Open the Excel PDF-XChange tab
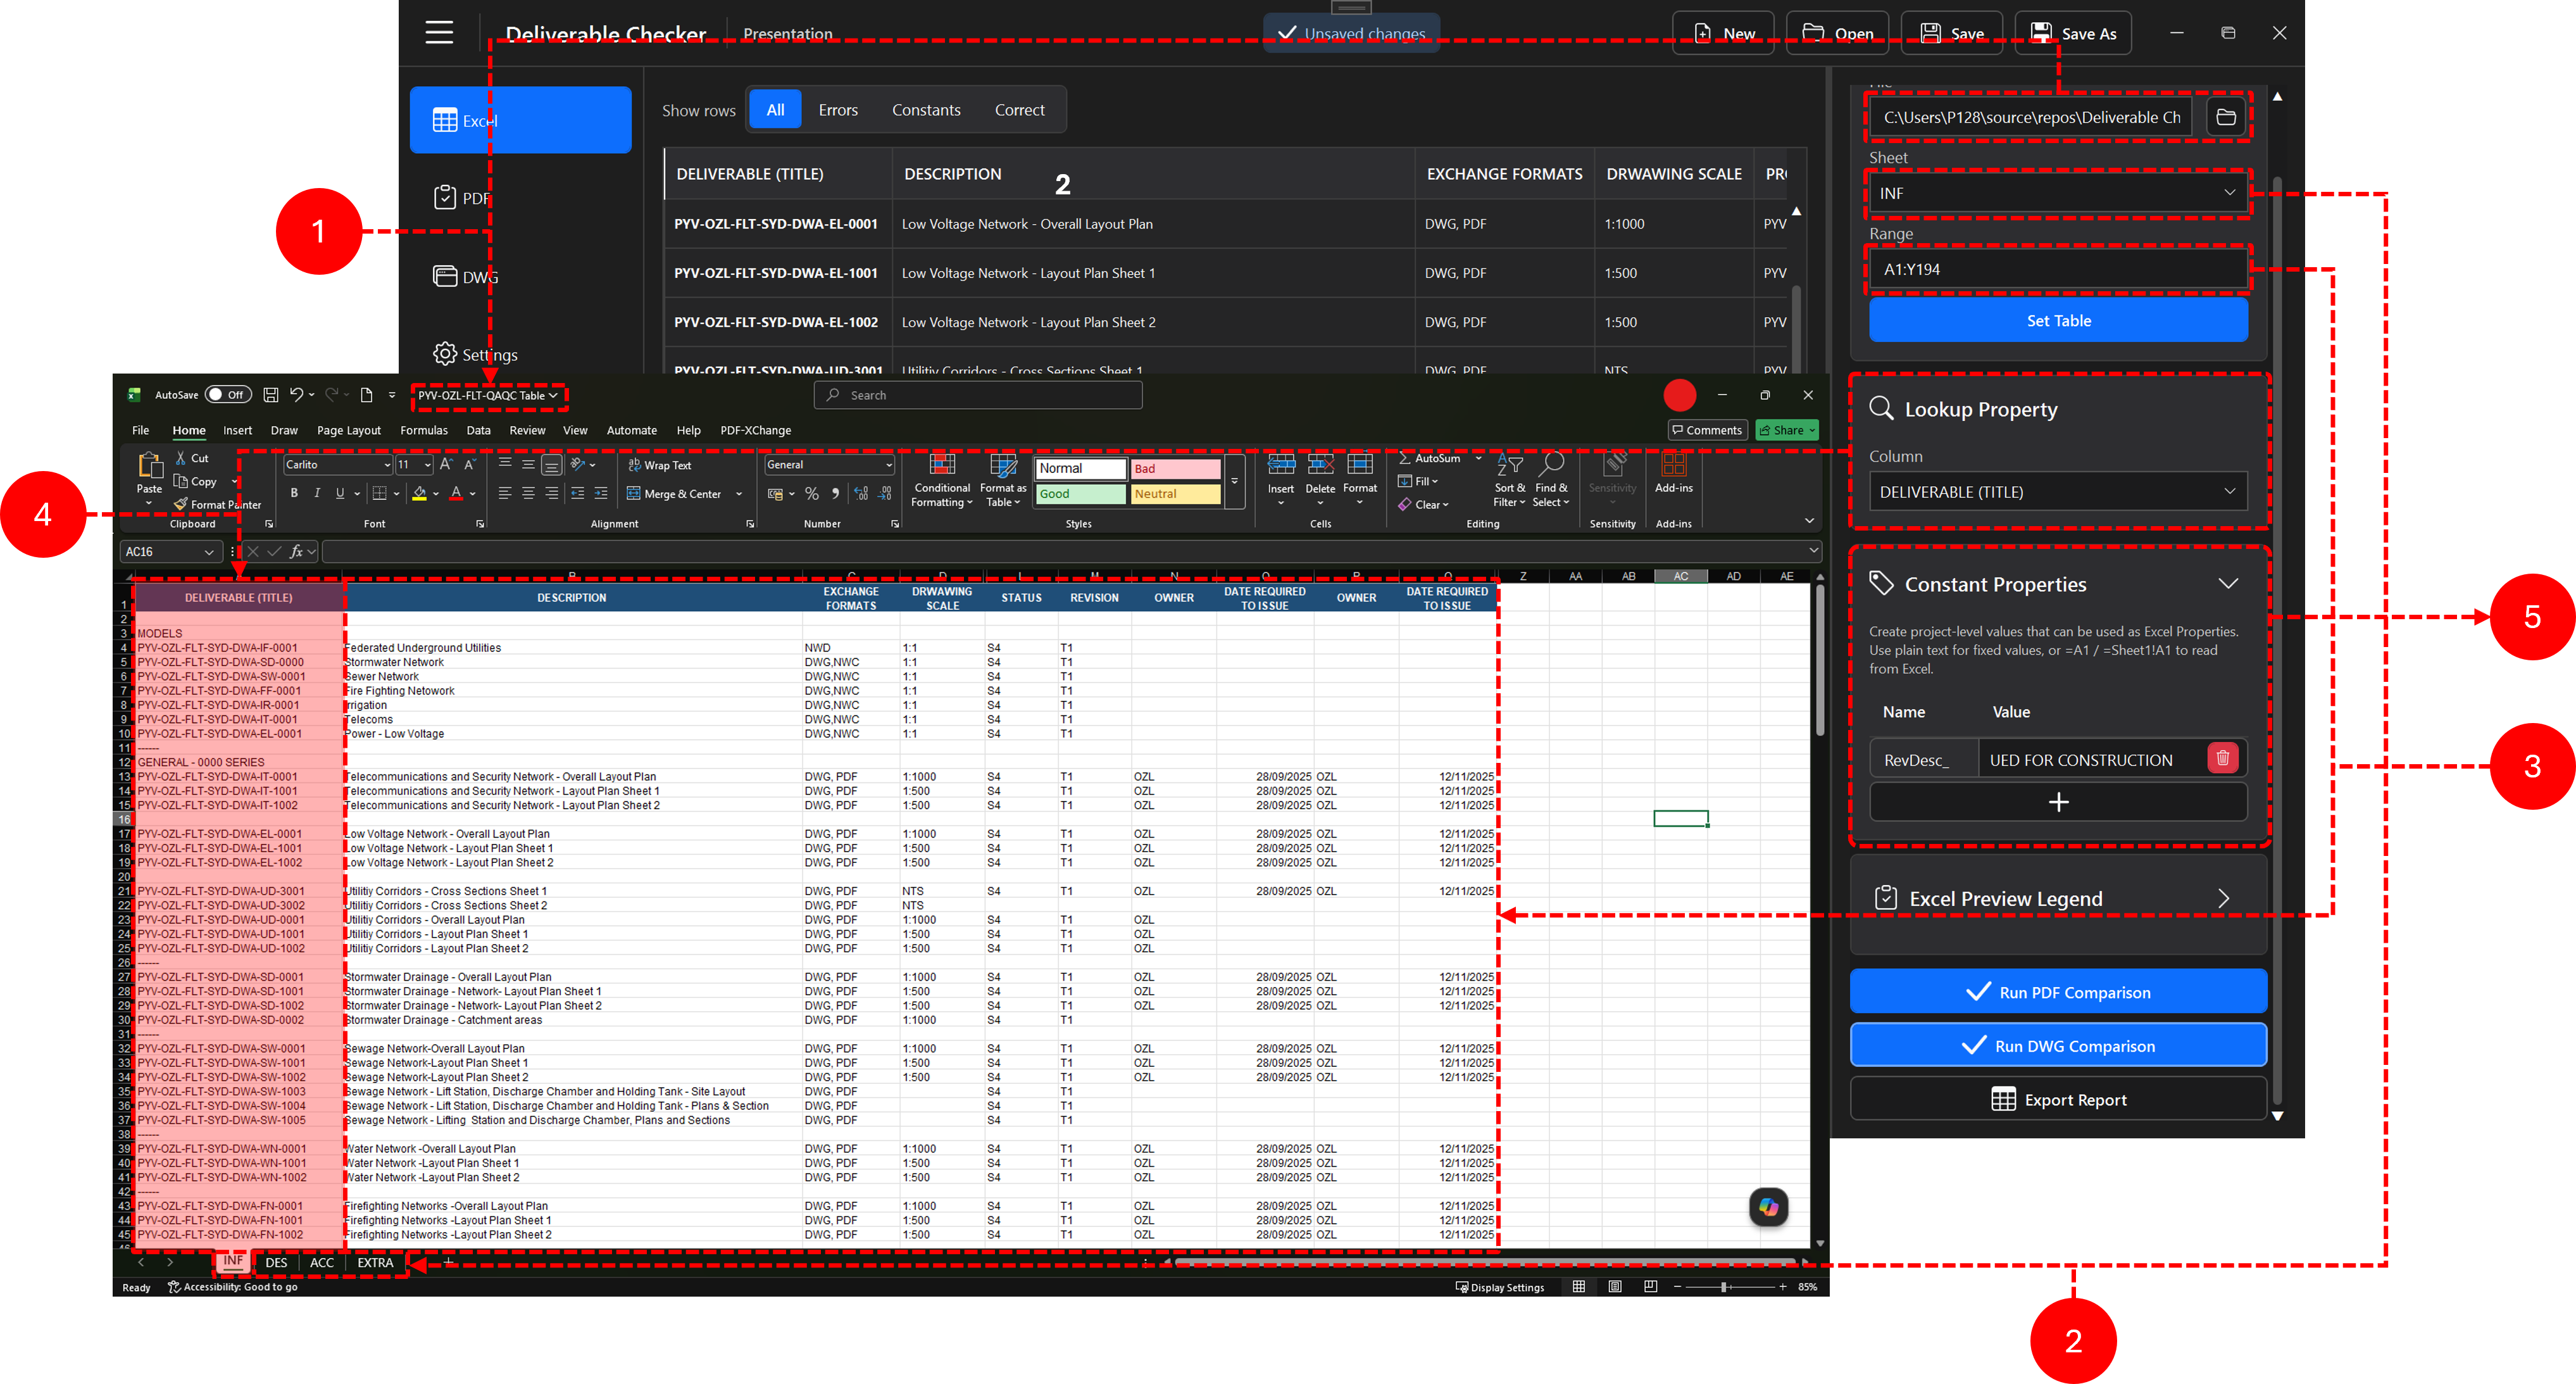Image resolution: width=2576 pixels, height=1384 pixels. click(755, 430)
